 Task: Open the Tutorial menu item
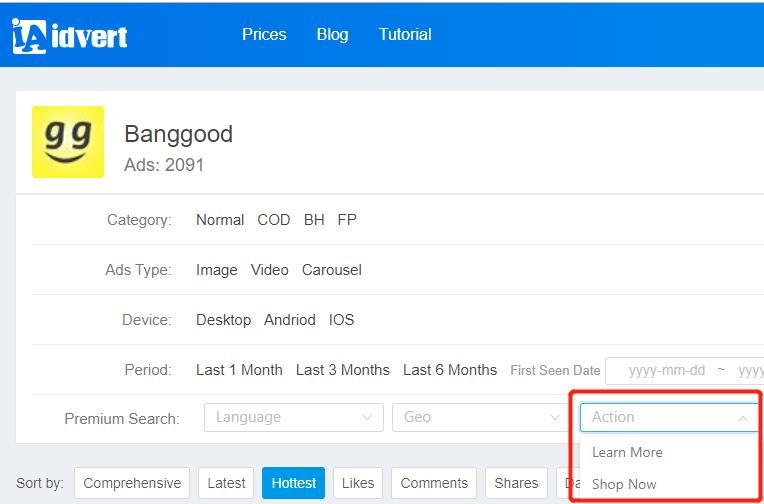(404, 35)
